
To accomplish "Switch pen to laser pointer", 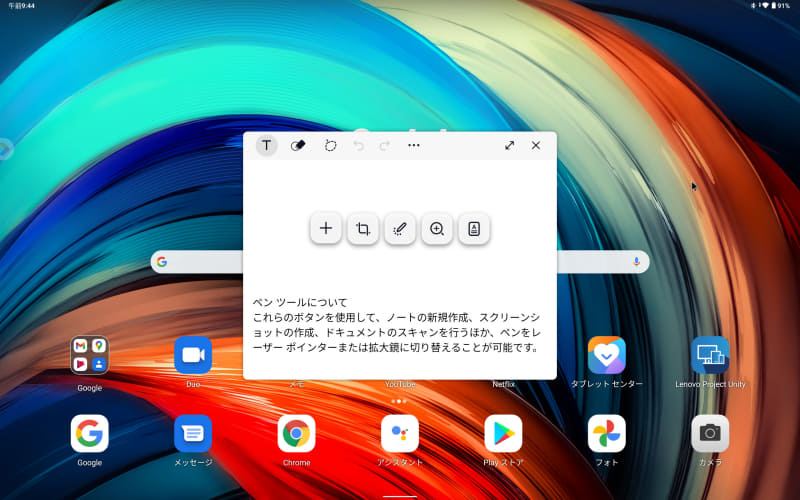I will tap(400, 228).
